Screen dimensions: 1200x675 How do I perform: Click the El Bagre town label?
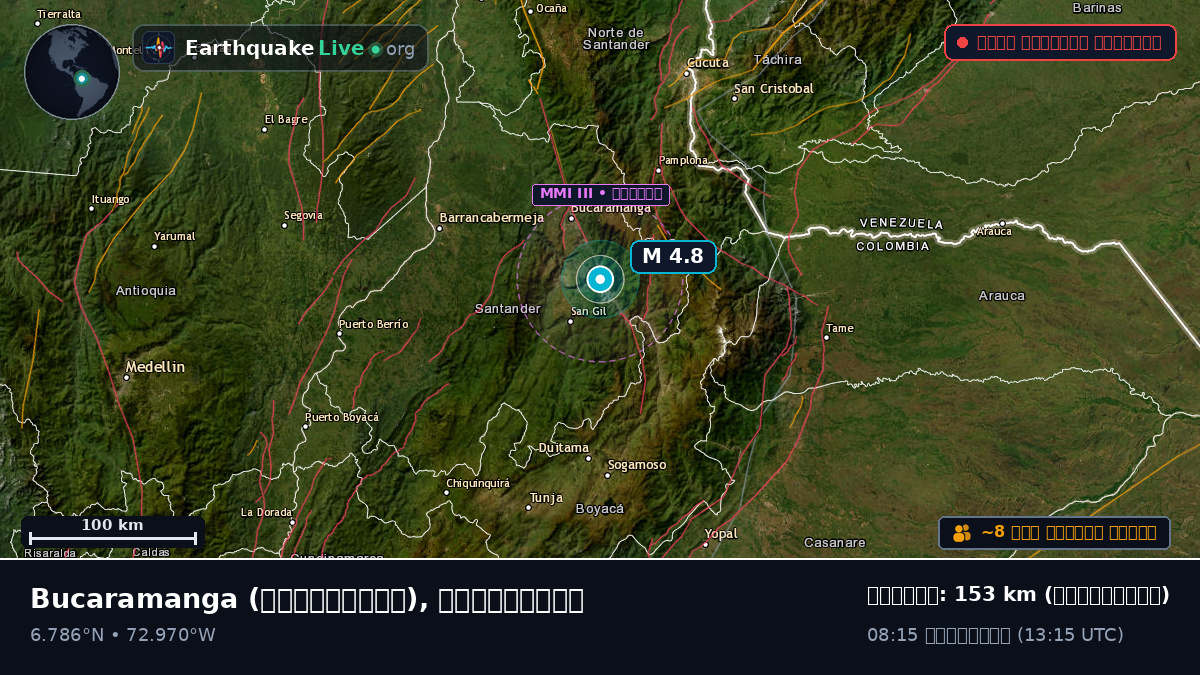[286, 119]
